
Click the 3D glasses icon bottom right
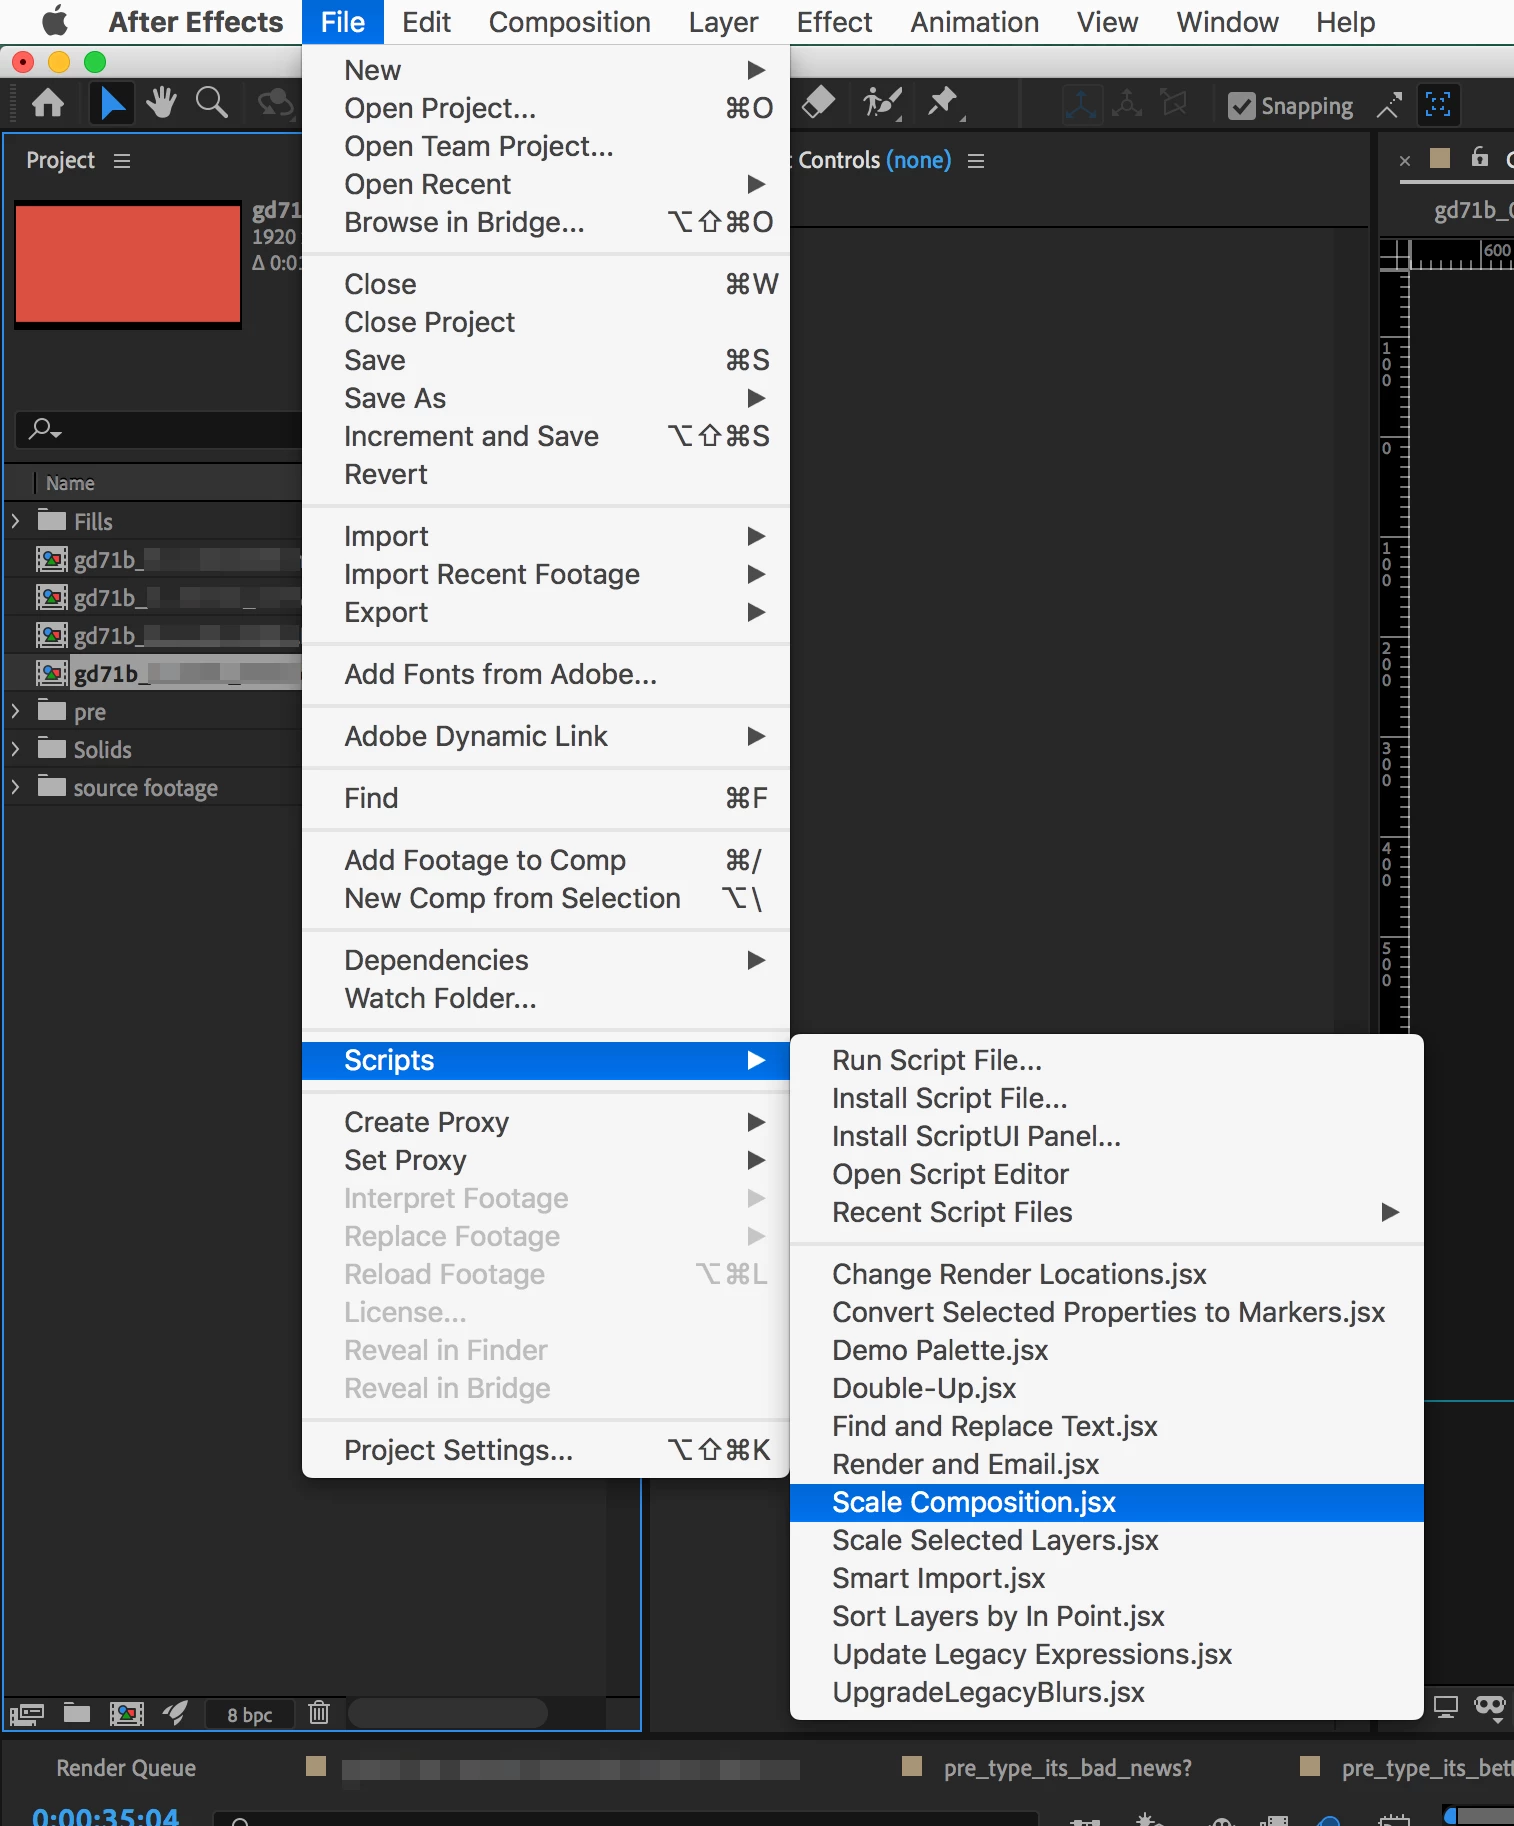pos(1490,1707)
